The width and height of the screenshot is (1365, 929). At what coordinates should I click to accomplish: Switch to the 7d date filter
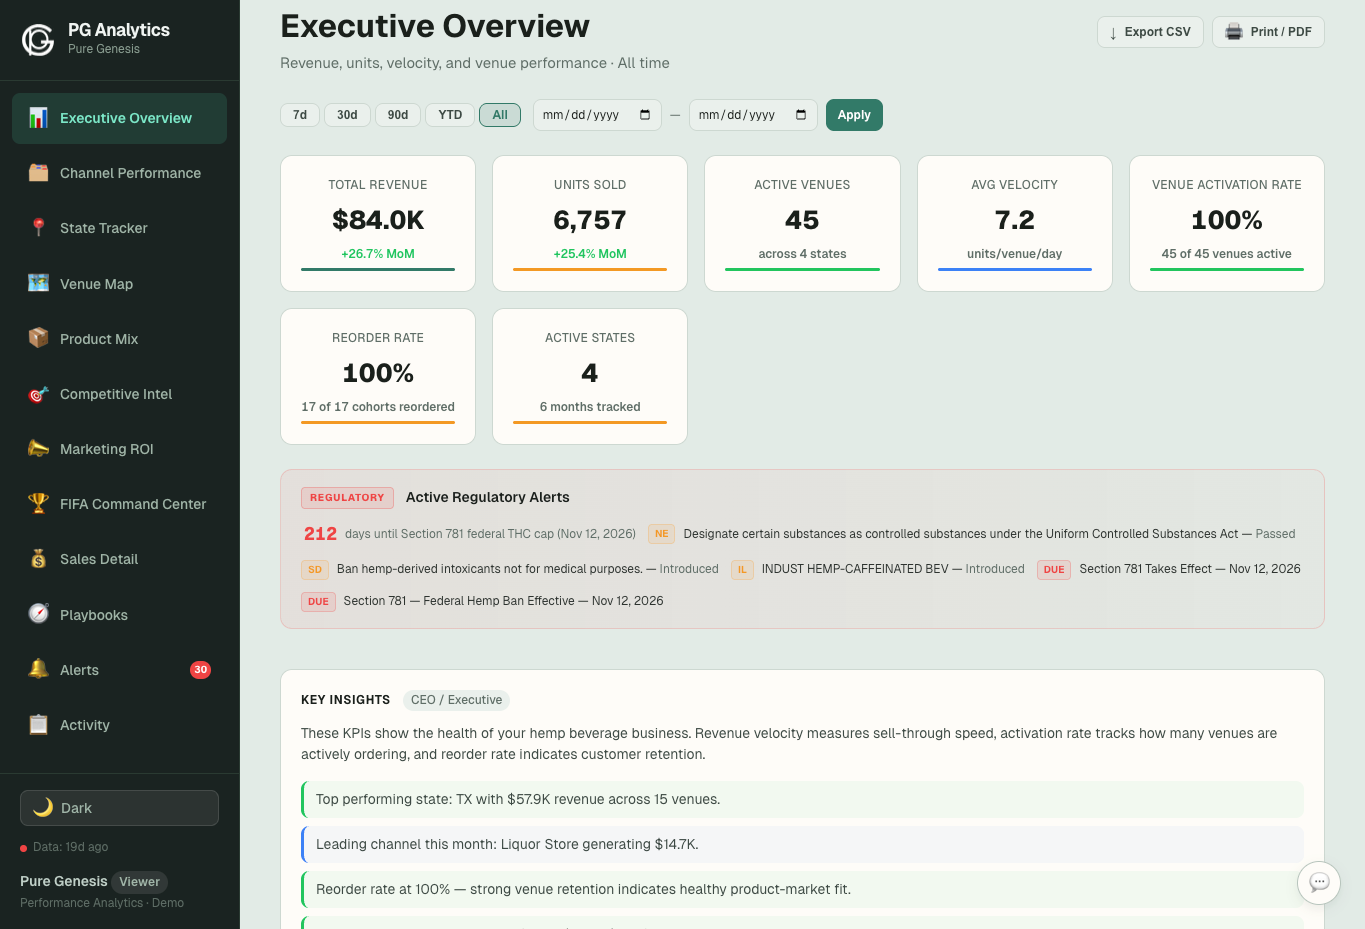(299, 114)
